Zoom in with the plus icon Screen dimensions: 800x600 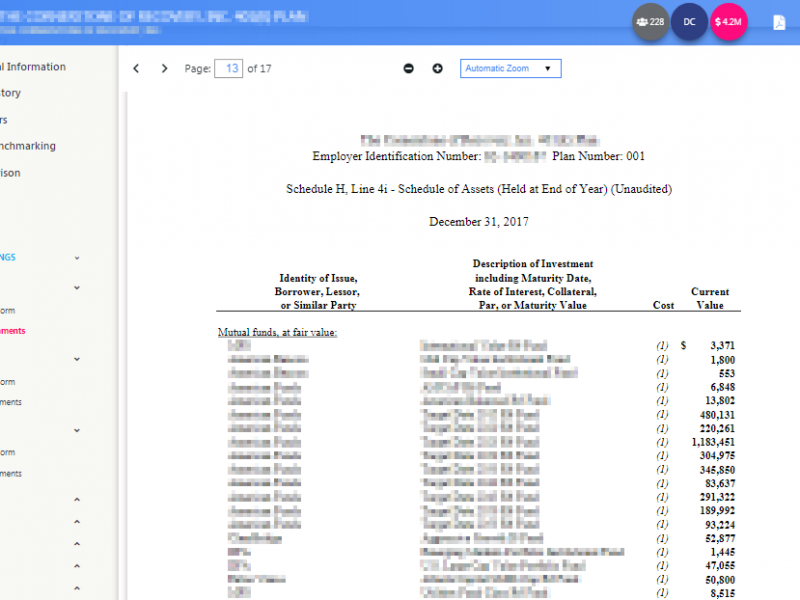(x=437, y=69)
